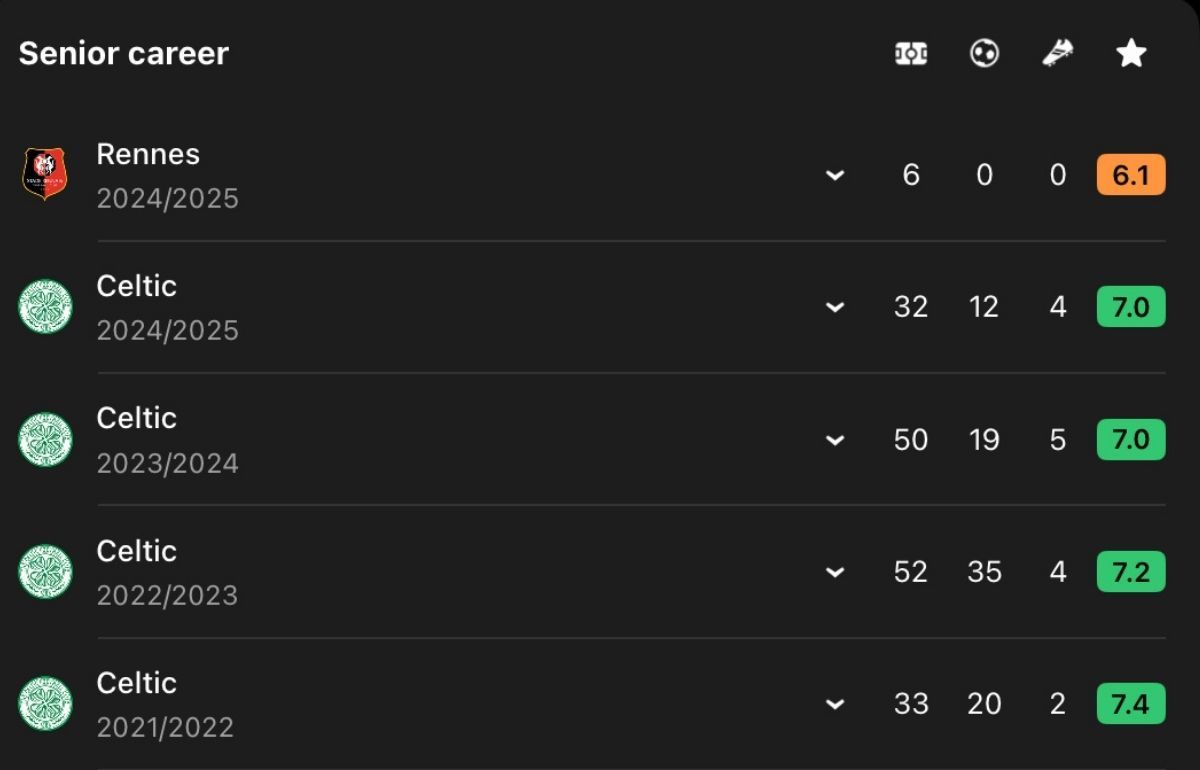
Task: Expand the Celtic 2024/2025 row chevron
Action: tap(835, 308)
